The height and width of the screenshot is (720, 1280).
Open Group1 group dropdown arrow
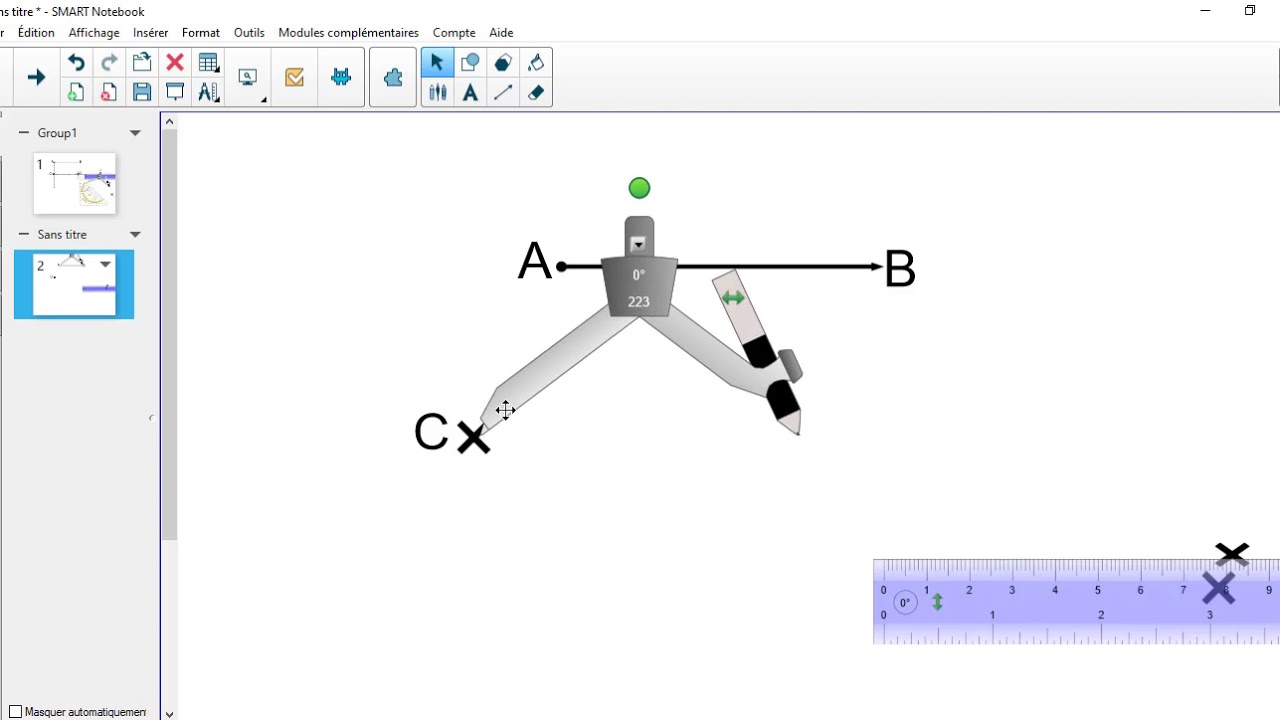tap(135, 133)
